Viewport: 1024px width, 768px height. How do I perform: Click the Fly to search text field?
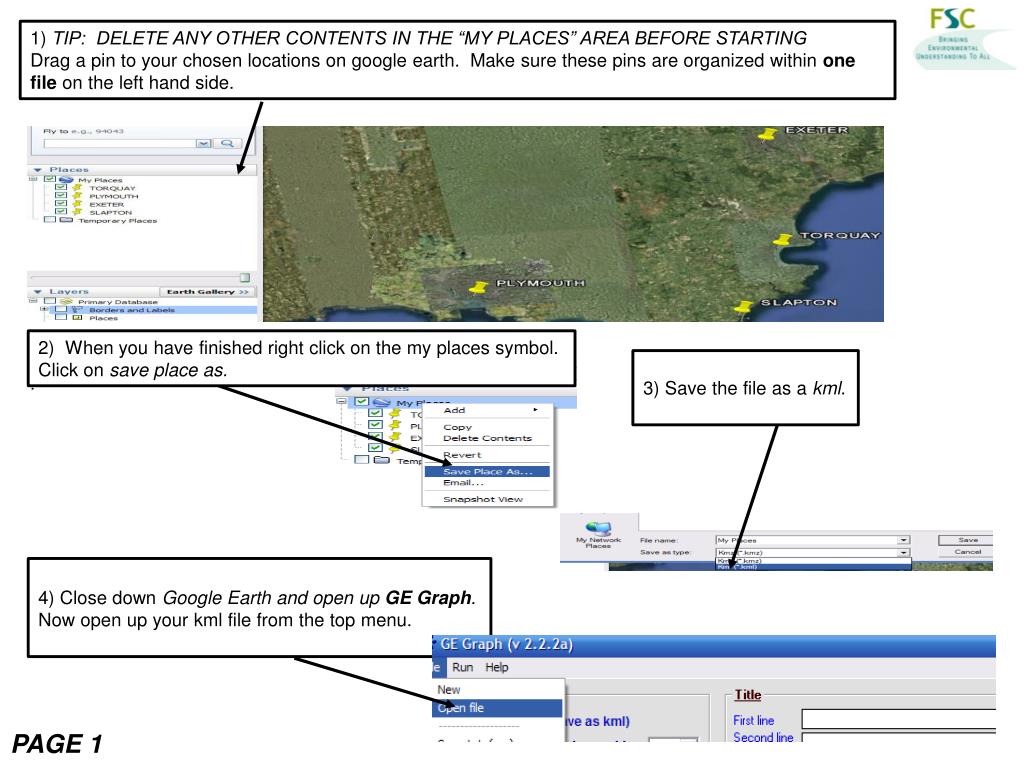tap(120, 143)
